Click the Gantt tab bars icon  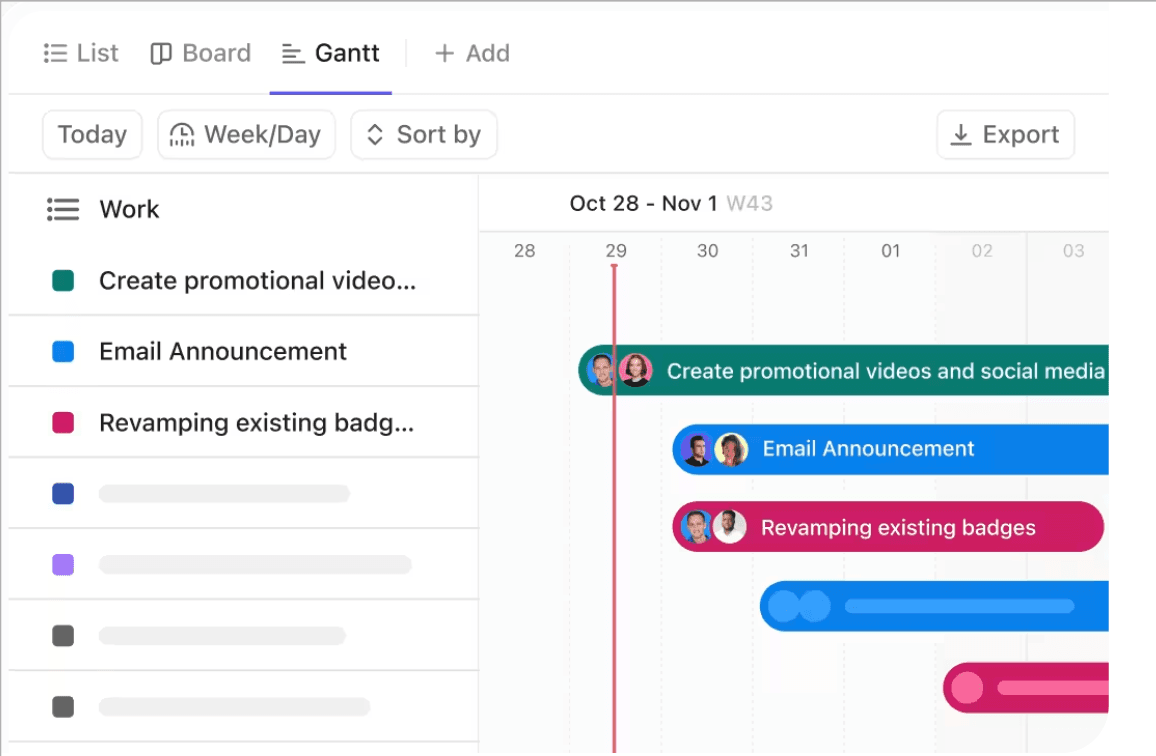[x=293, y=54]
